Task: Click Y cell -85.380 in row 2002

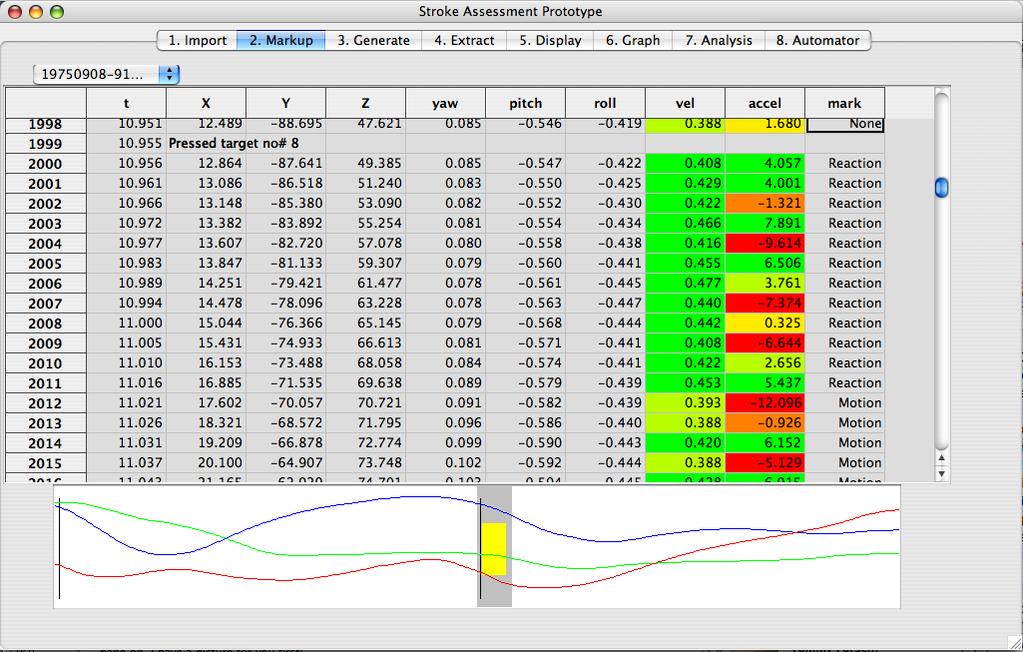Action: point(286,203)
